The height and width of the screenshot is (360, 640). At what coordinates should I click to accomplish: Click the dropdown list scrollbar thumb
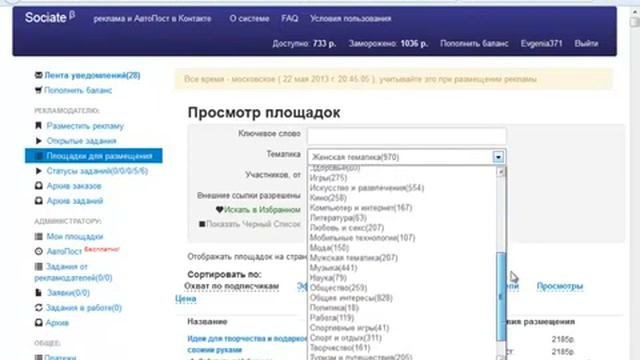[x=501, y=296]
